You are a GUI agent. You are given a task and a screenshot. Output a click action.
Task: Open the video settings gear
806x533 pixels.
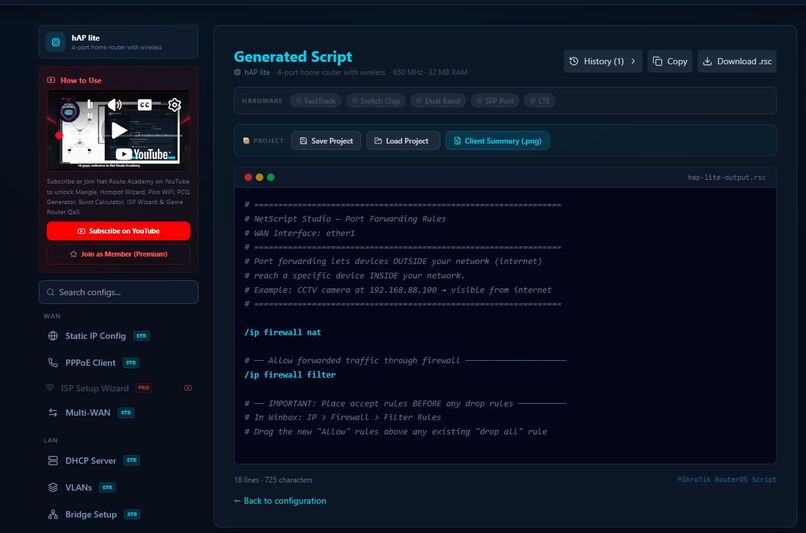[174, 105]
